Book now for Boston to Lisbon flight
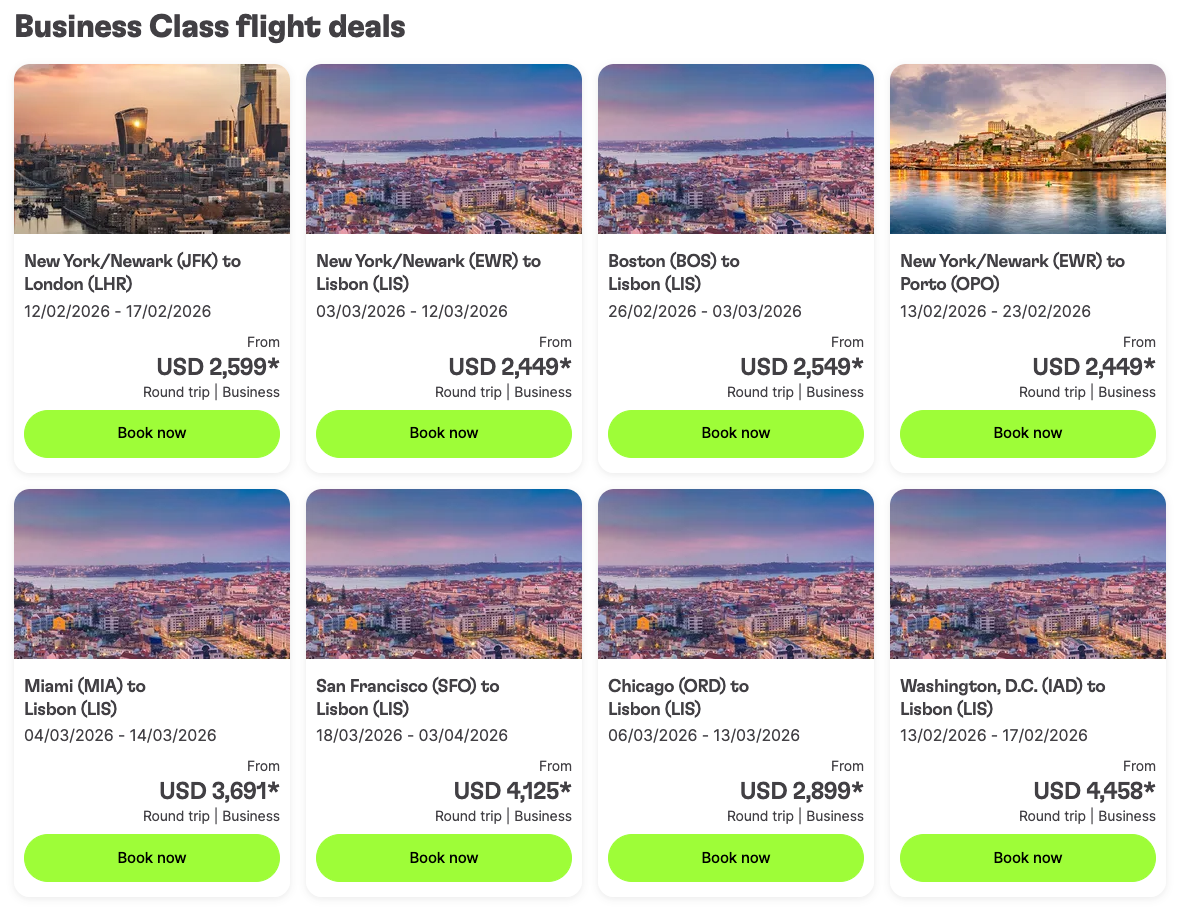 736,433
